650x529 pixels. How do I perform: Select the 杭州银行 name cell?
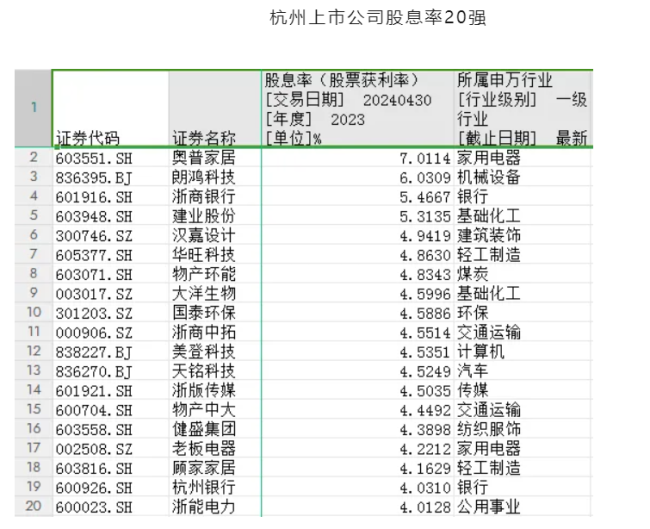tap(215, 487)
